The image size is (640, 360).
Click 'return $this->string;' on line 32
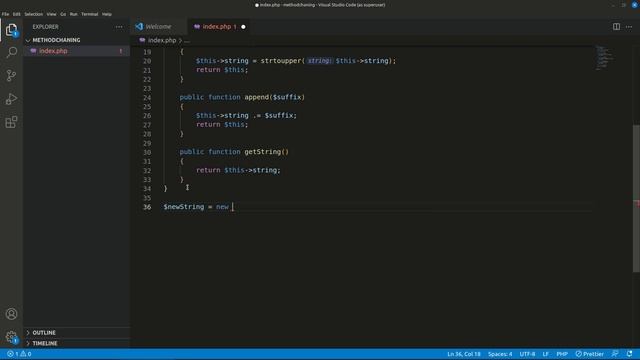(x=238, y=170)
